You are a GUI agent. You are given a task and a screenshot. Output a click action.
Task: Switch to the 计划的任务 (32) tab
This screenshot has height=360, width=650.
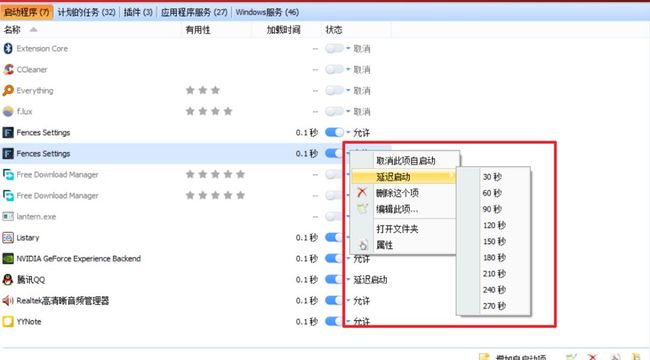87,12
